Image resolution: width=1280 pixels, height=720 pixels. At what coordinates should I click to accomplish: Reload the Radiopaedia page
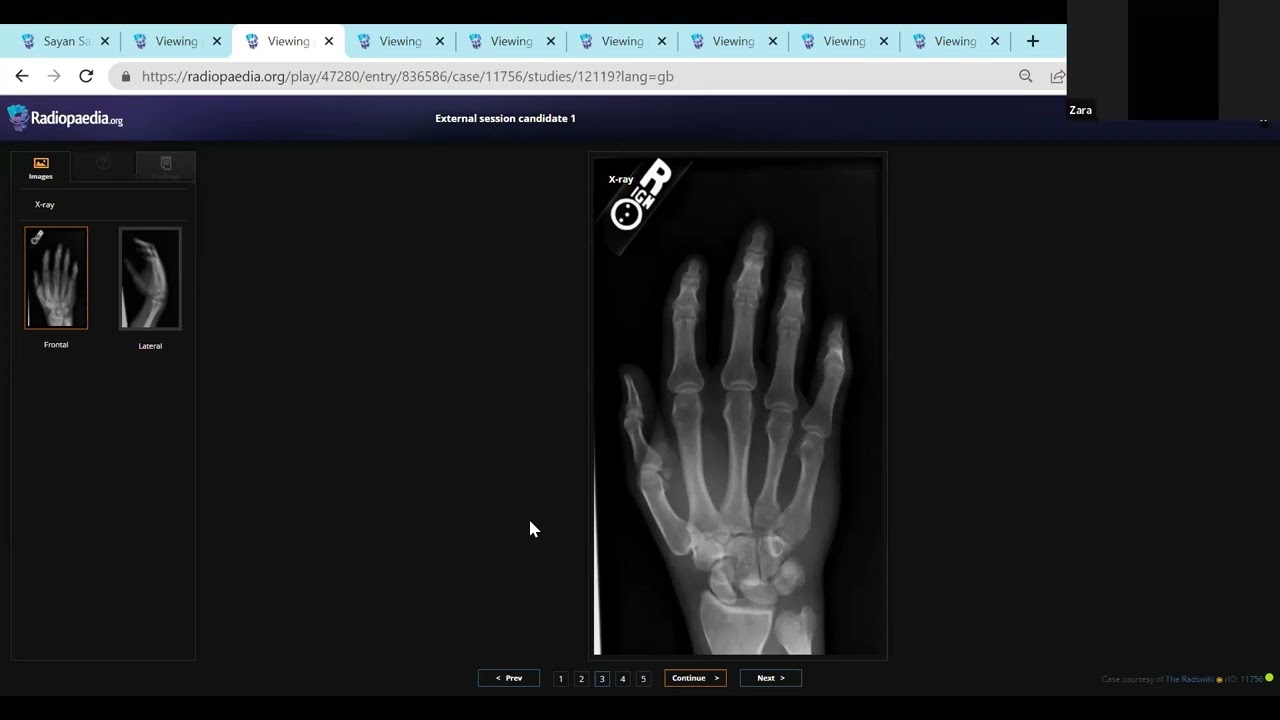(x=86, y=76)
